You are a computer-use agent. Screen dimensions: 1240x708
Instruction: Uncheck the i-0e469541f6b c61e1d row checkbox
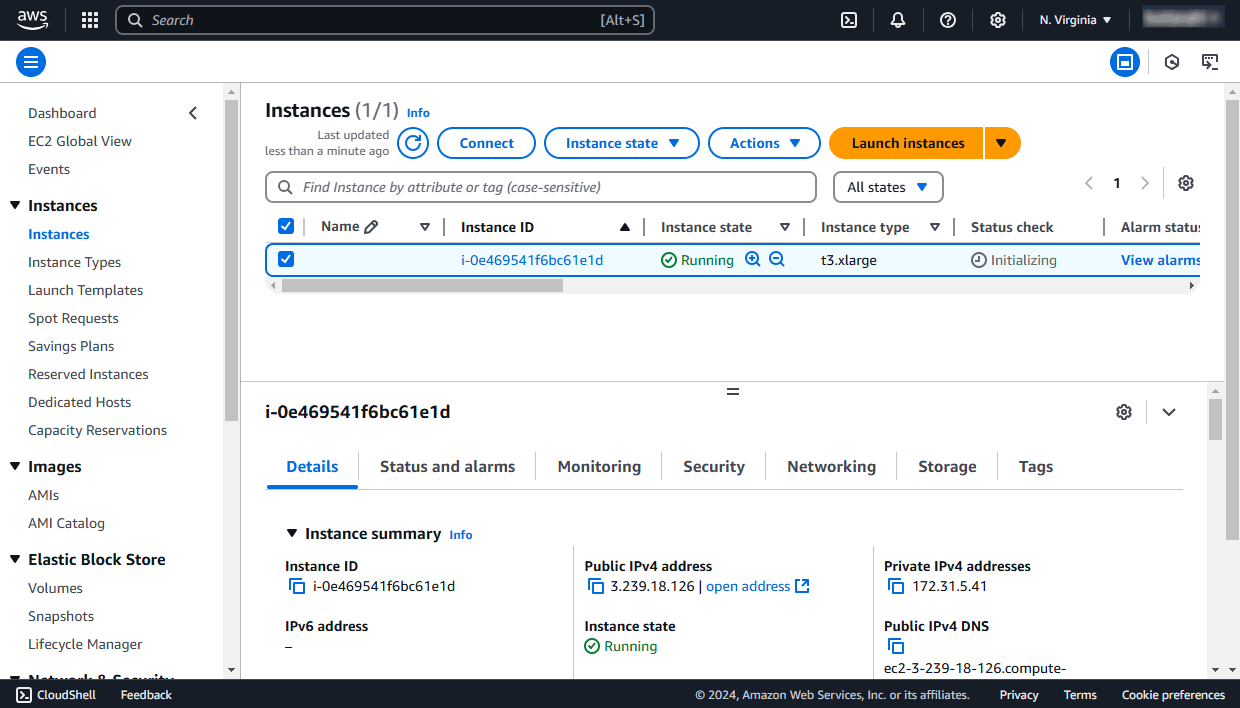286,259
